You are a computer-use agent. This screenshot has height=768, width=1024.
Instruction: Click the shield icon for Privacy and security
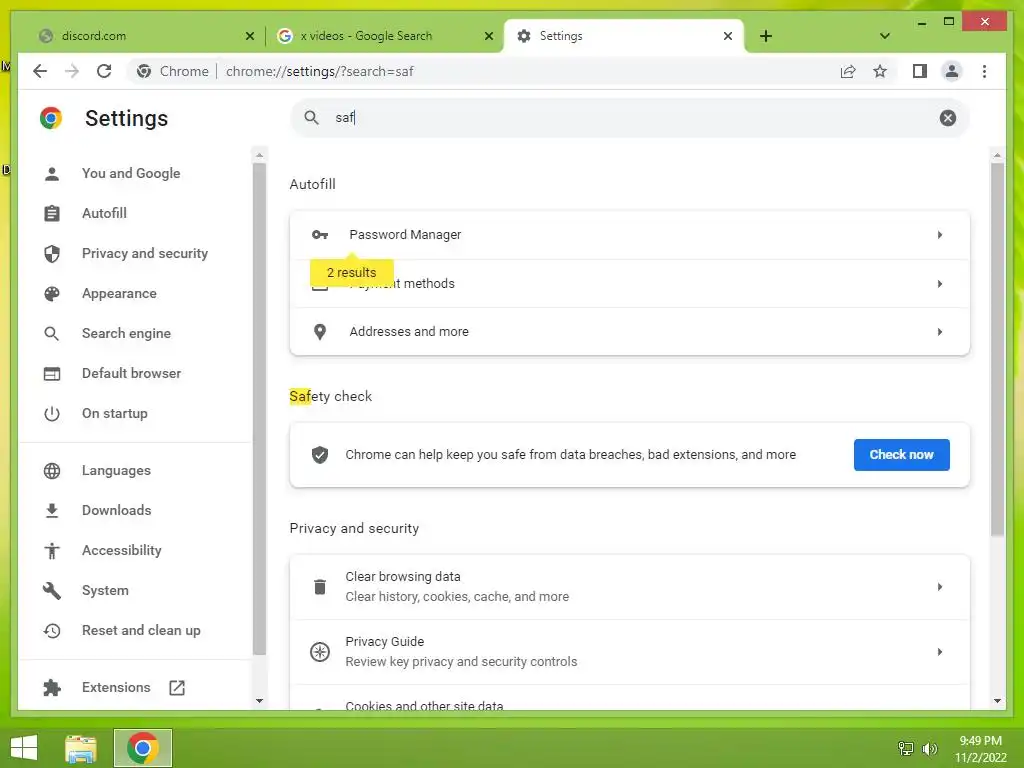point(52,253)
